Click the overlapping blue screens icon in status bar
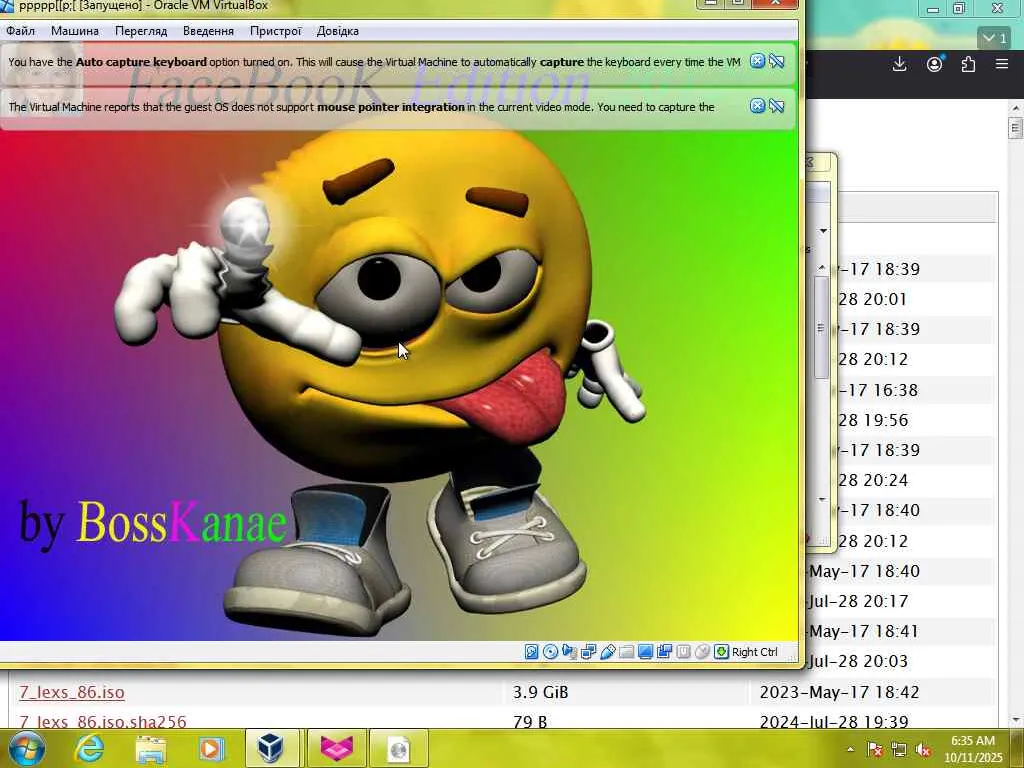This screenshot has width=1024, height=768. 664,652
